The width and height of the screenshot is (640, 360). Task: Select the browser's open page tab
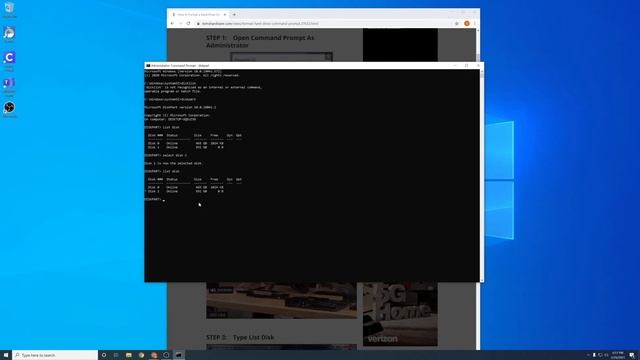199,14
